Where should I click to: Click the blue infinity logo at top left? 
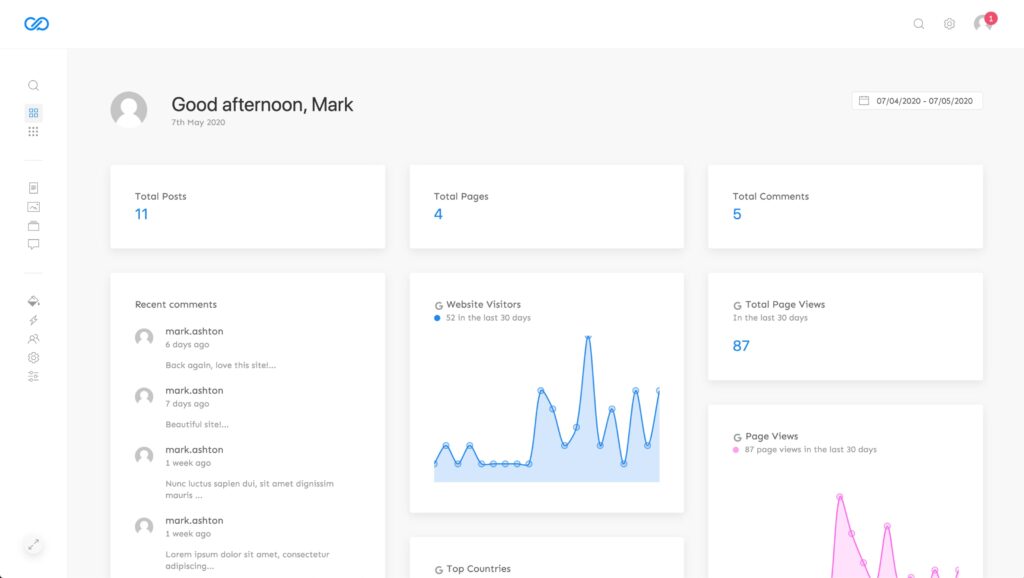coord(37,24)
